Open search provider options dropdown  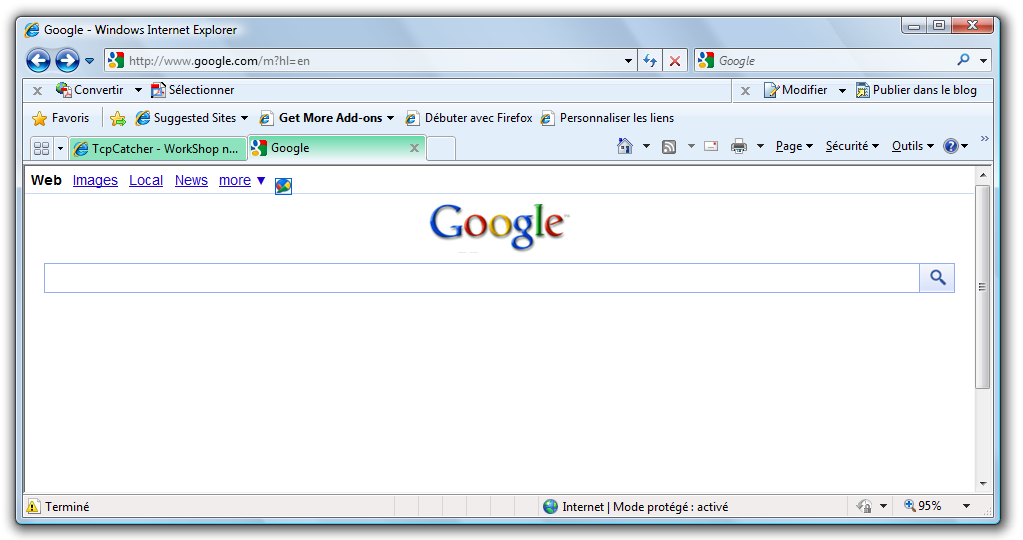pyautogui.click(x=983, y=61)
